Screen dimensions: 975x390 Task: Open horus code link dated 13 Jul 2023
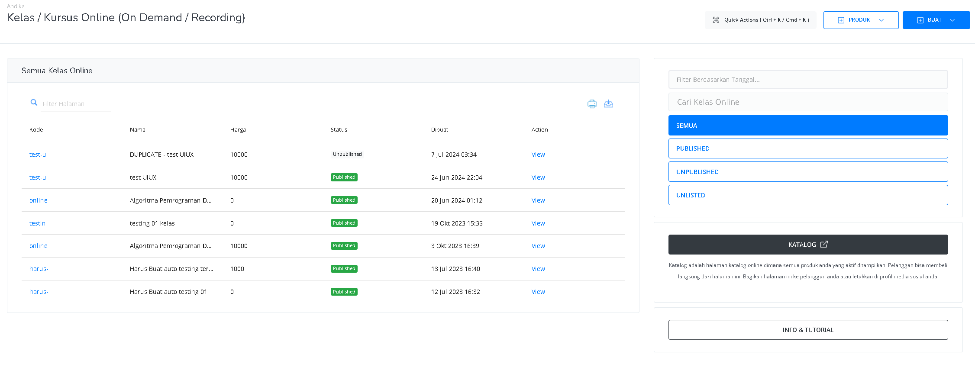pos(39,269)
